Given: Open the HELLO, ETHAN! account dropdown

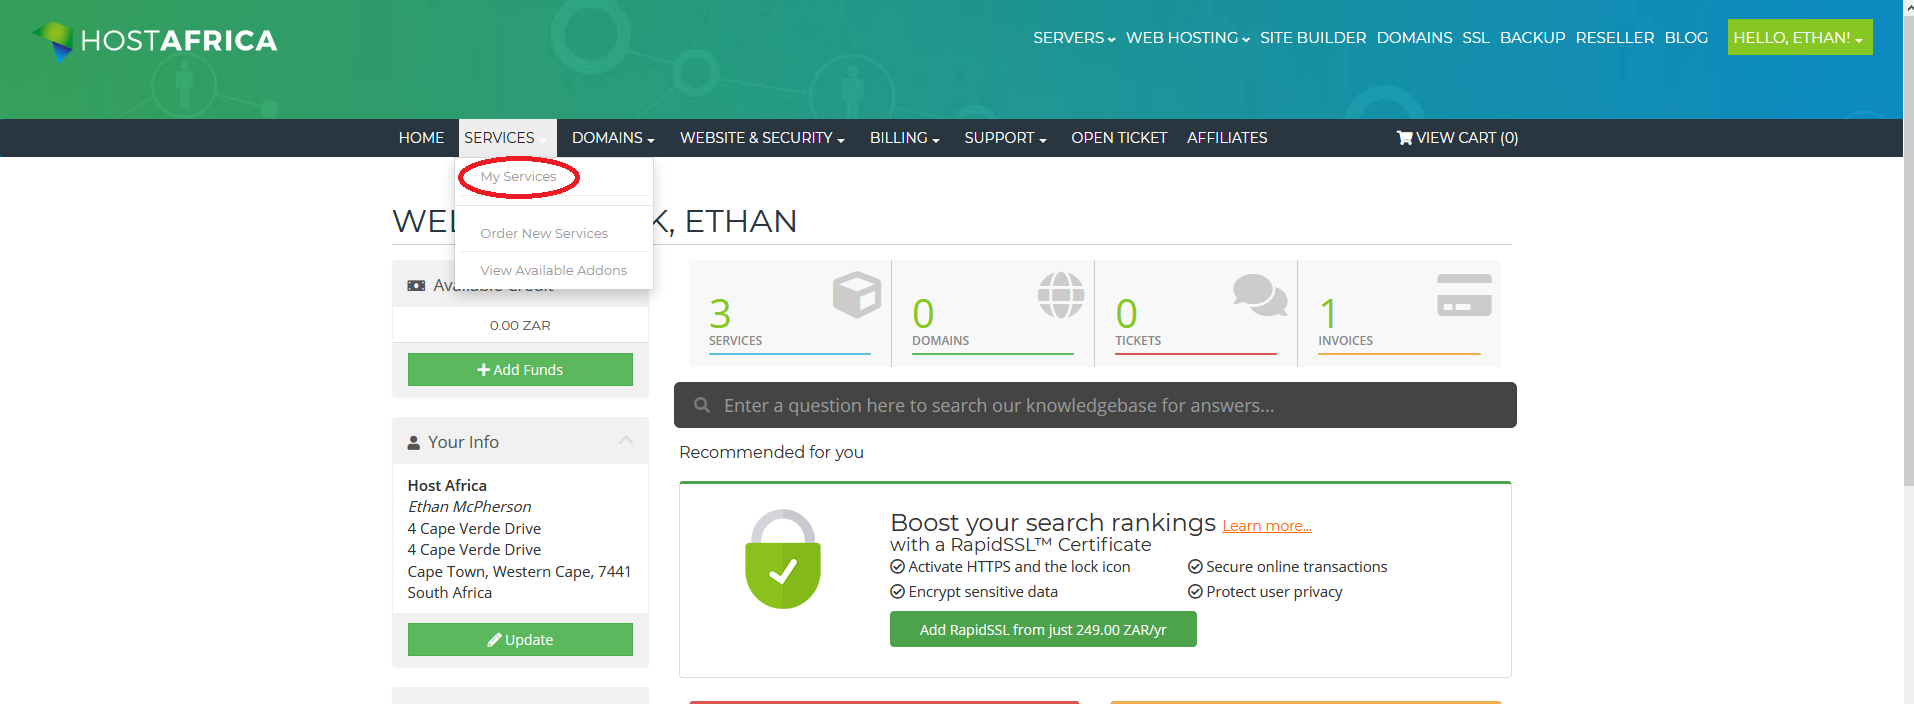Looking at the screenshot, I should [1800, 38].
